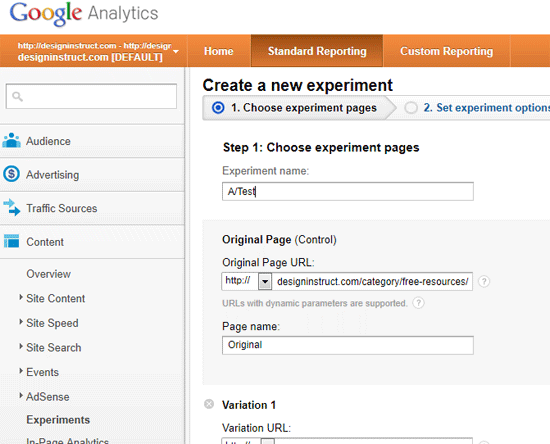Click 'Step 1: Choose experiment pages' heading
The width and height of the screenshot is (550, 444).
point(321,147)
